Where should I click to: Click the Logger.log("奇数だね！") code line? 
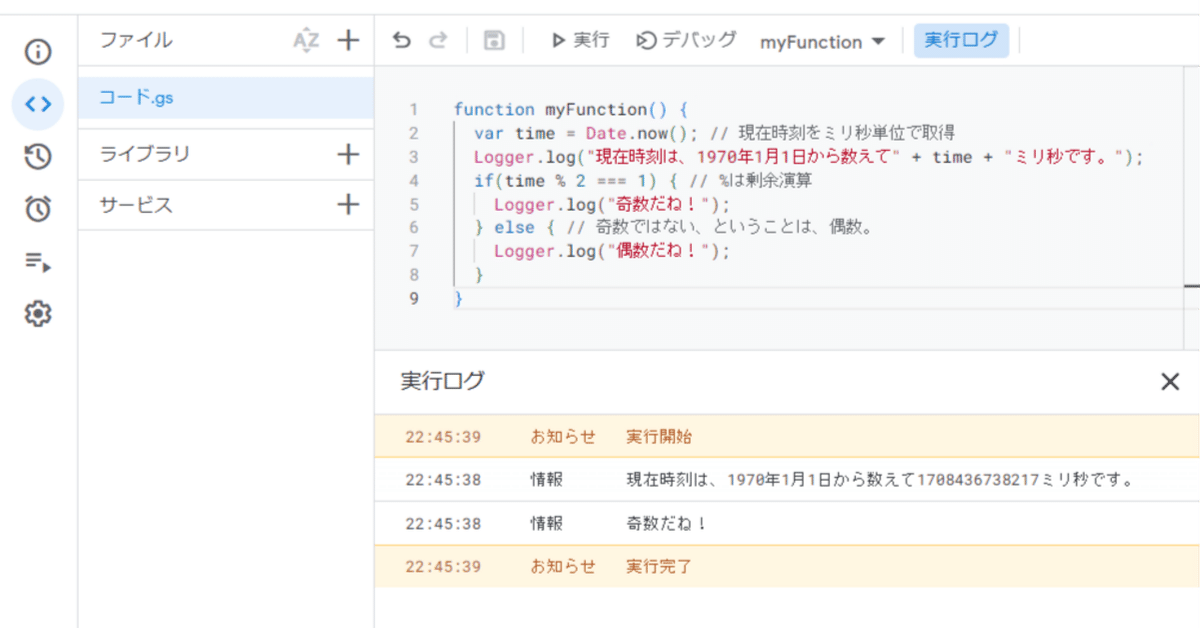612,205
